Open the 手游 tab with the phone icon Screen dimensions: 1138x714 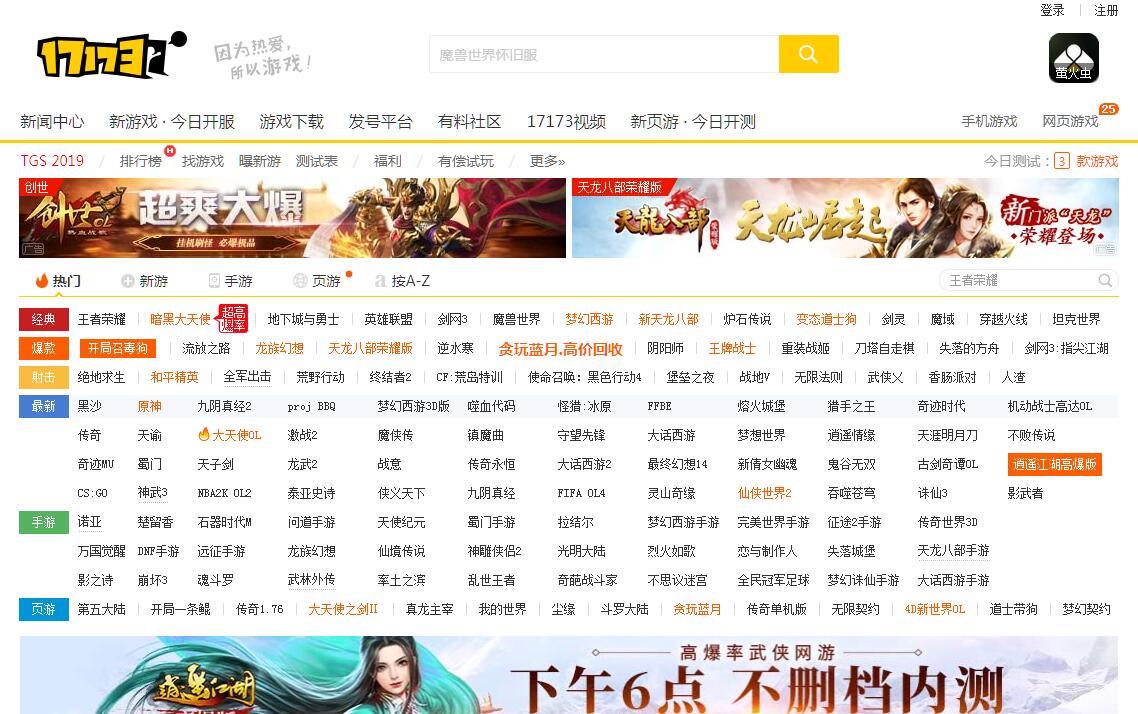coord(230,281)
